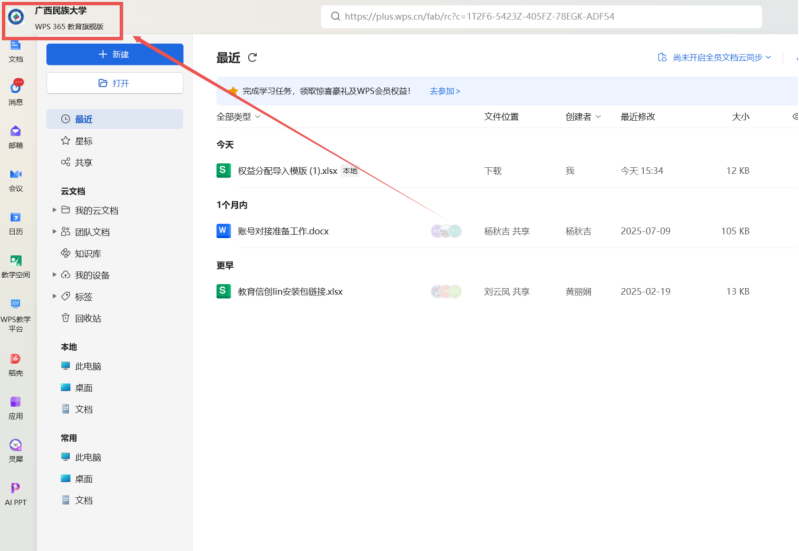The image size is (799, 551).
Task: Expand the 我的云文档 tree node
Action: coord(54,211)
